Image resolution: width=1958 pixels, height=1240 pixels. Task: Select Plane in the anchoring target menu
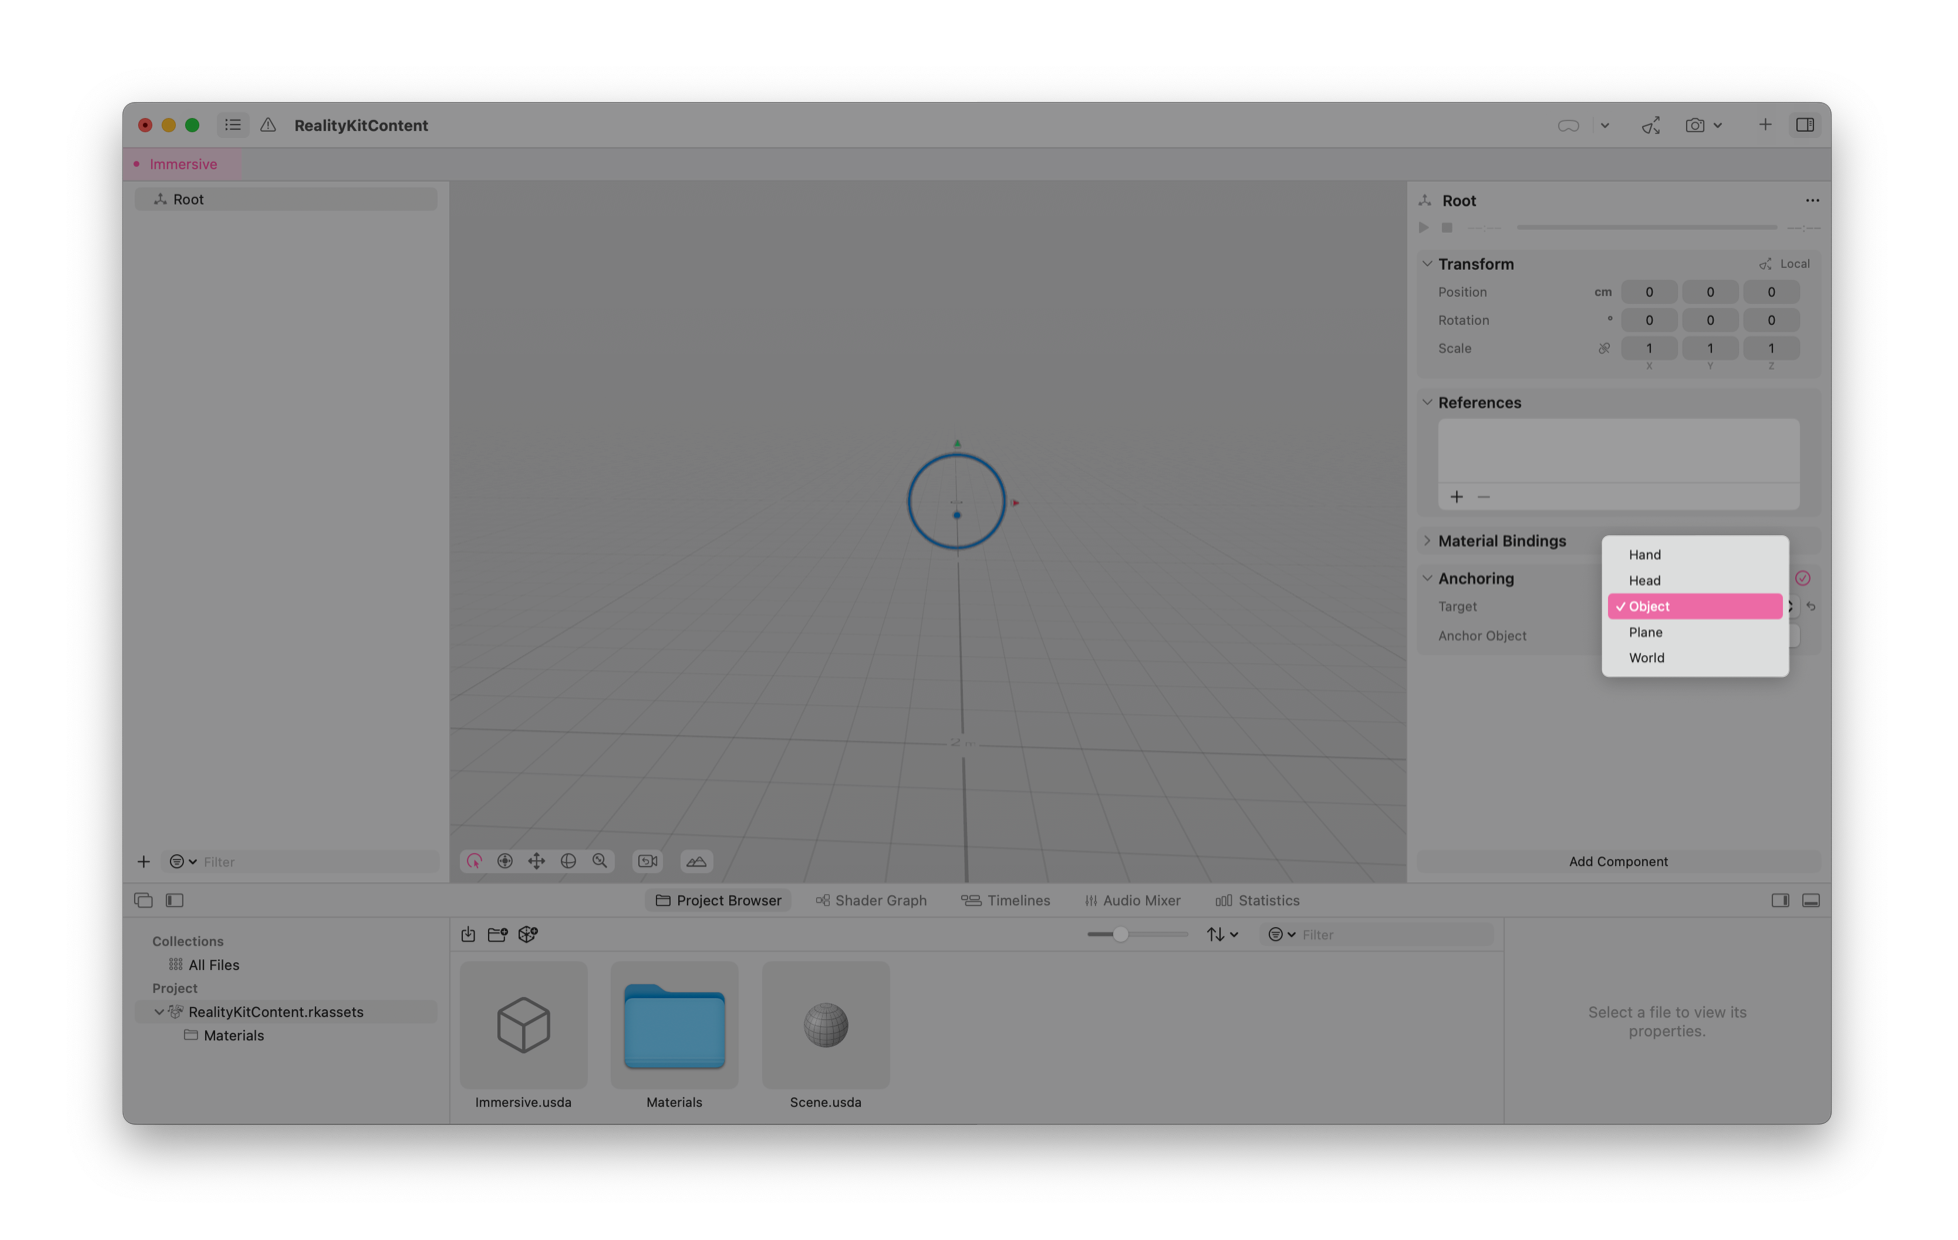(1646, 631)
